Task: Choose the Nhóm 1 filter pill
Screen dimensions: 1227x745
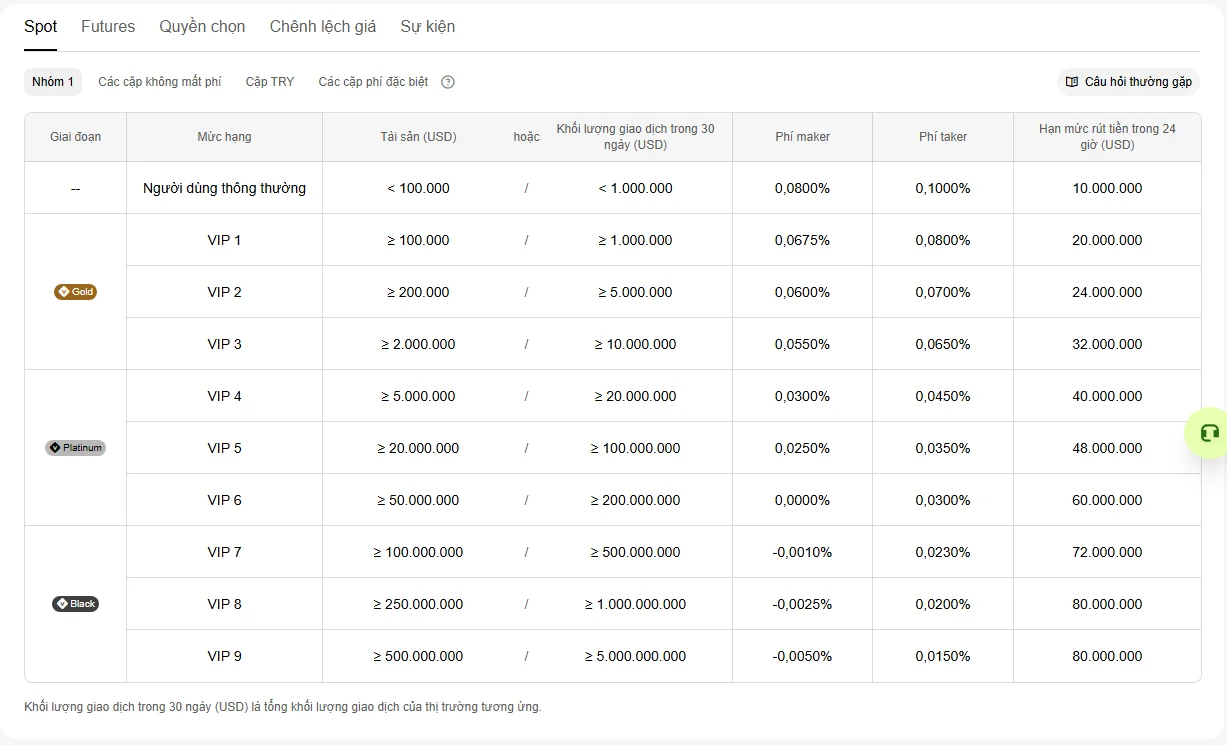Action: (53, 82)
